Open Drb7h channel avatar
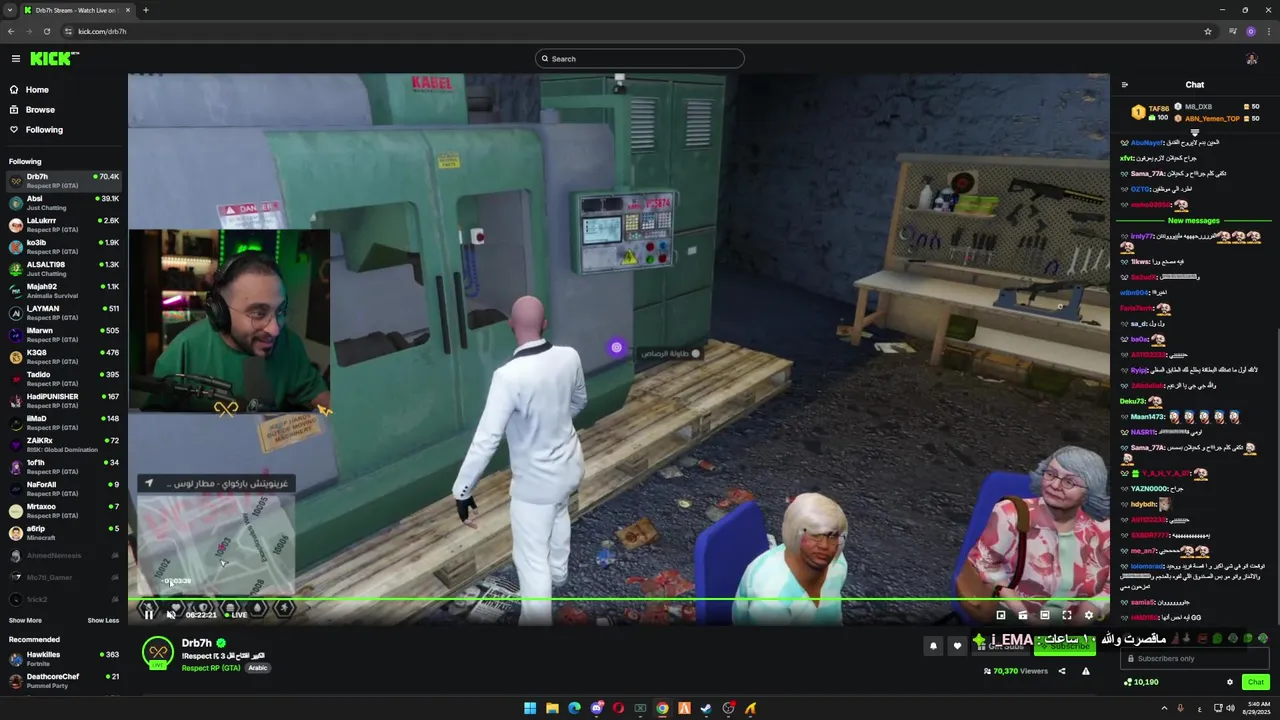 click(158, 654)
